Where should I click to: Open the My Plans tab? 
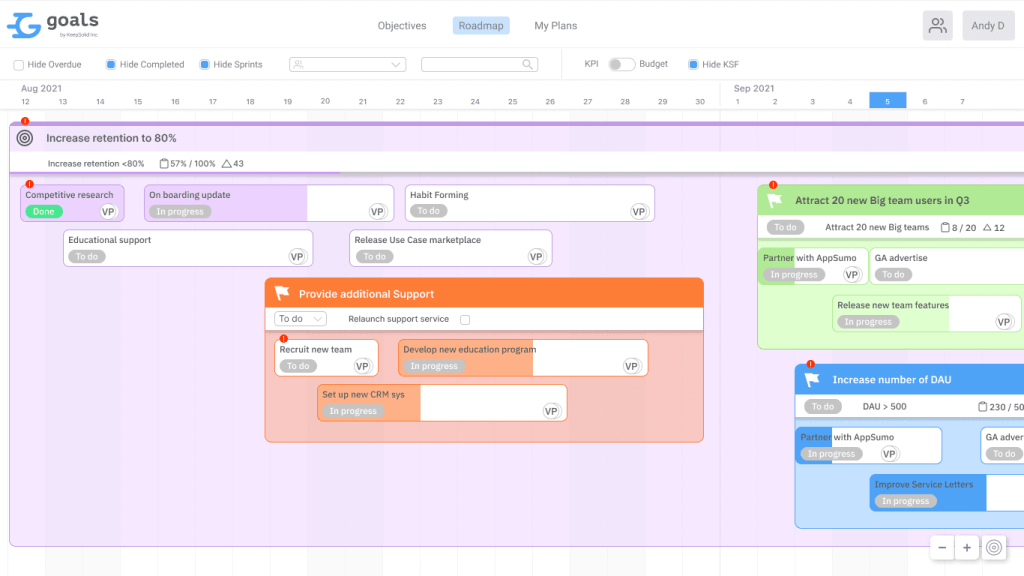[555, 25]
